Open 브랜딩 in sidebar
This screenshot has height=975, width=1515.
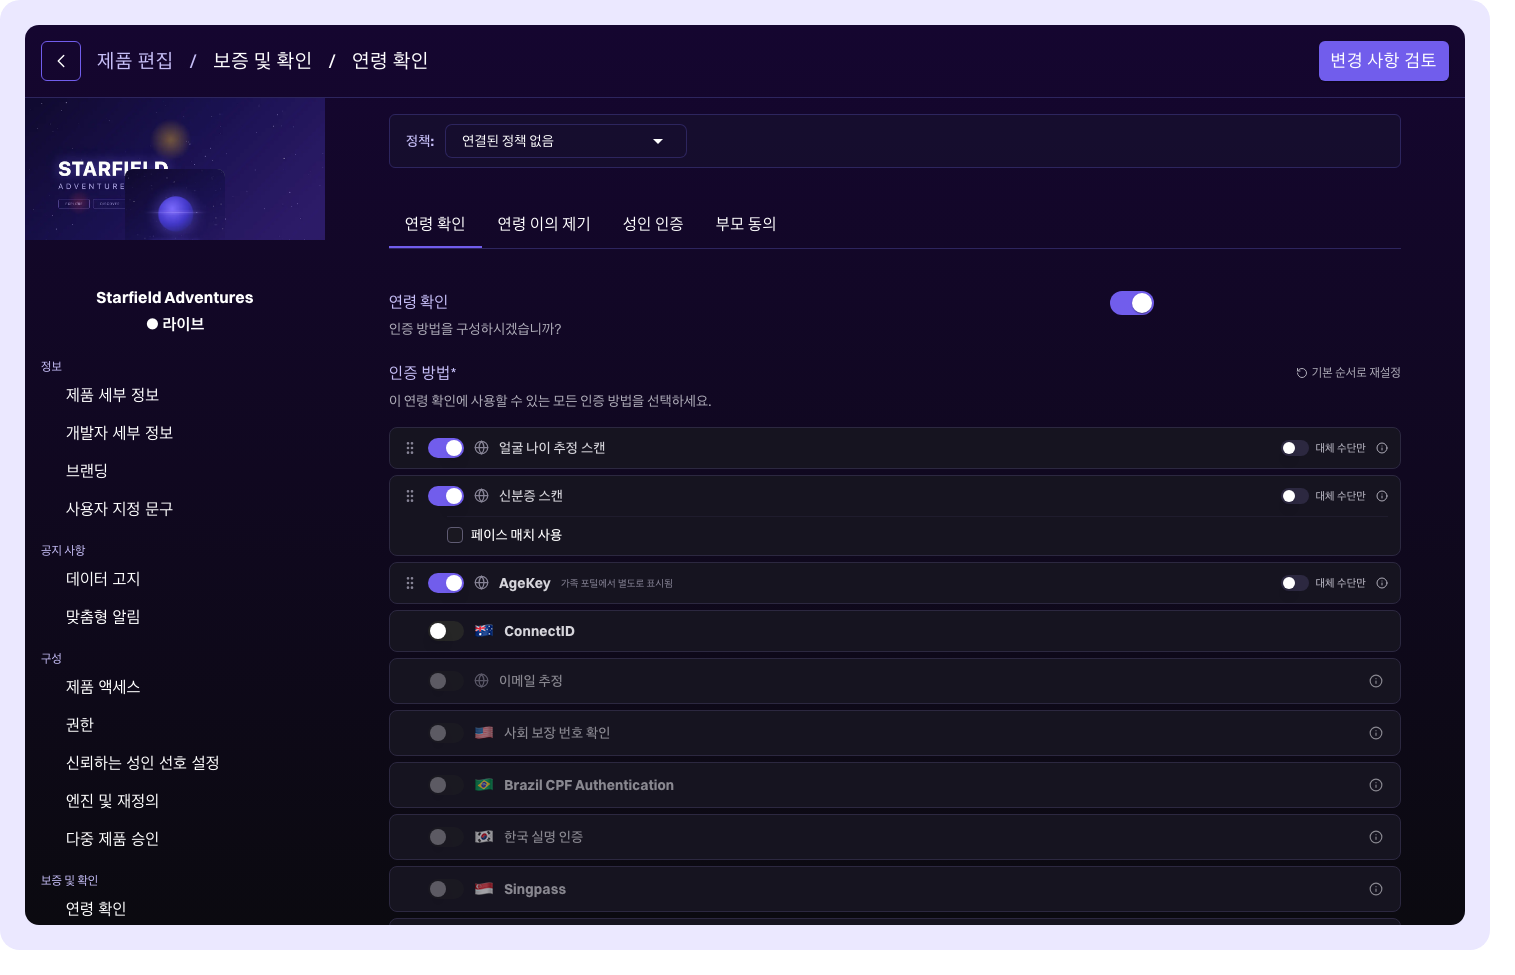click(87, 471)
